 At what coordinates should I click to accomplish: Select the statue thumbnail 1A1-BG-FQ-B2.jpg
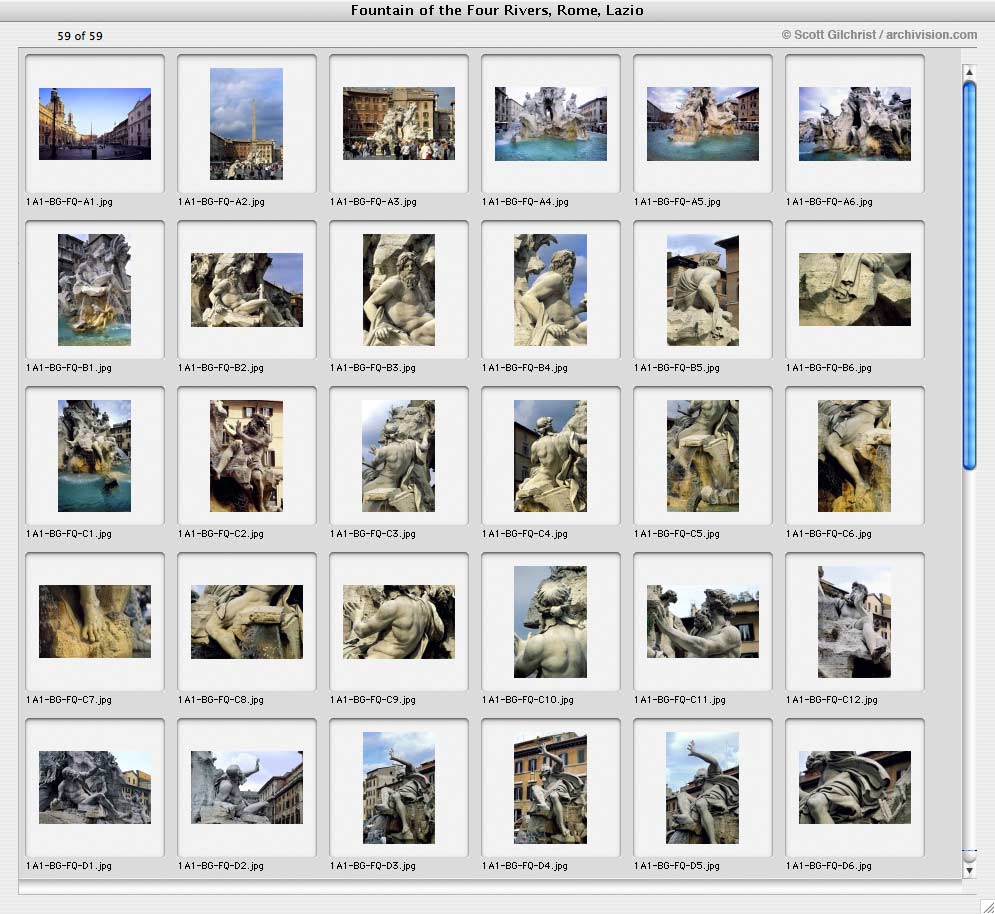(x=246, y=290)
